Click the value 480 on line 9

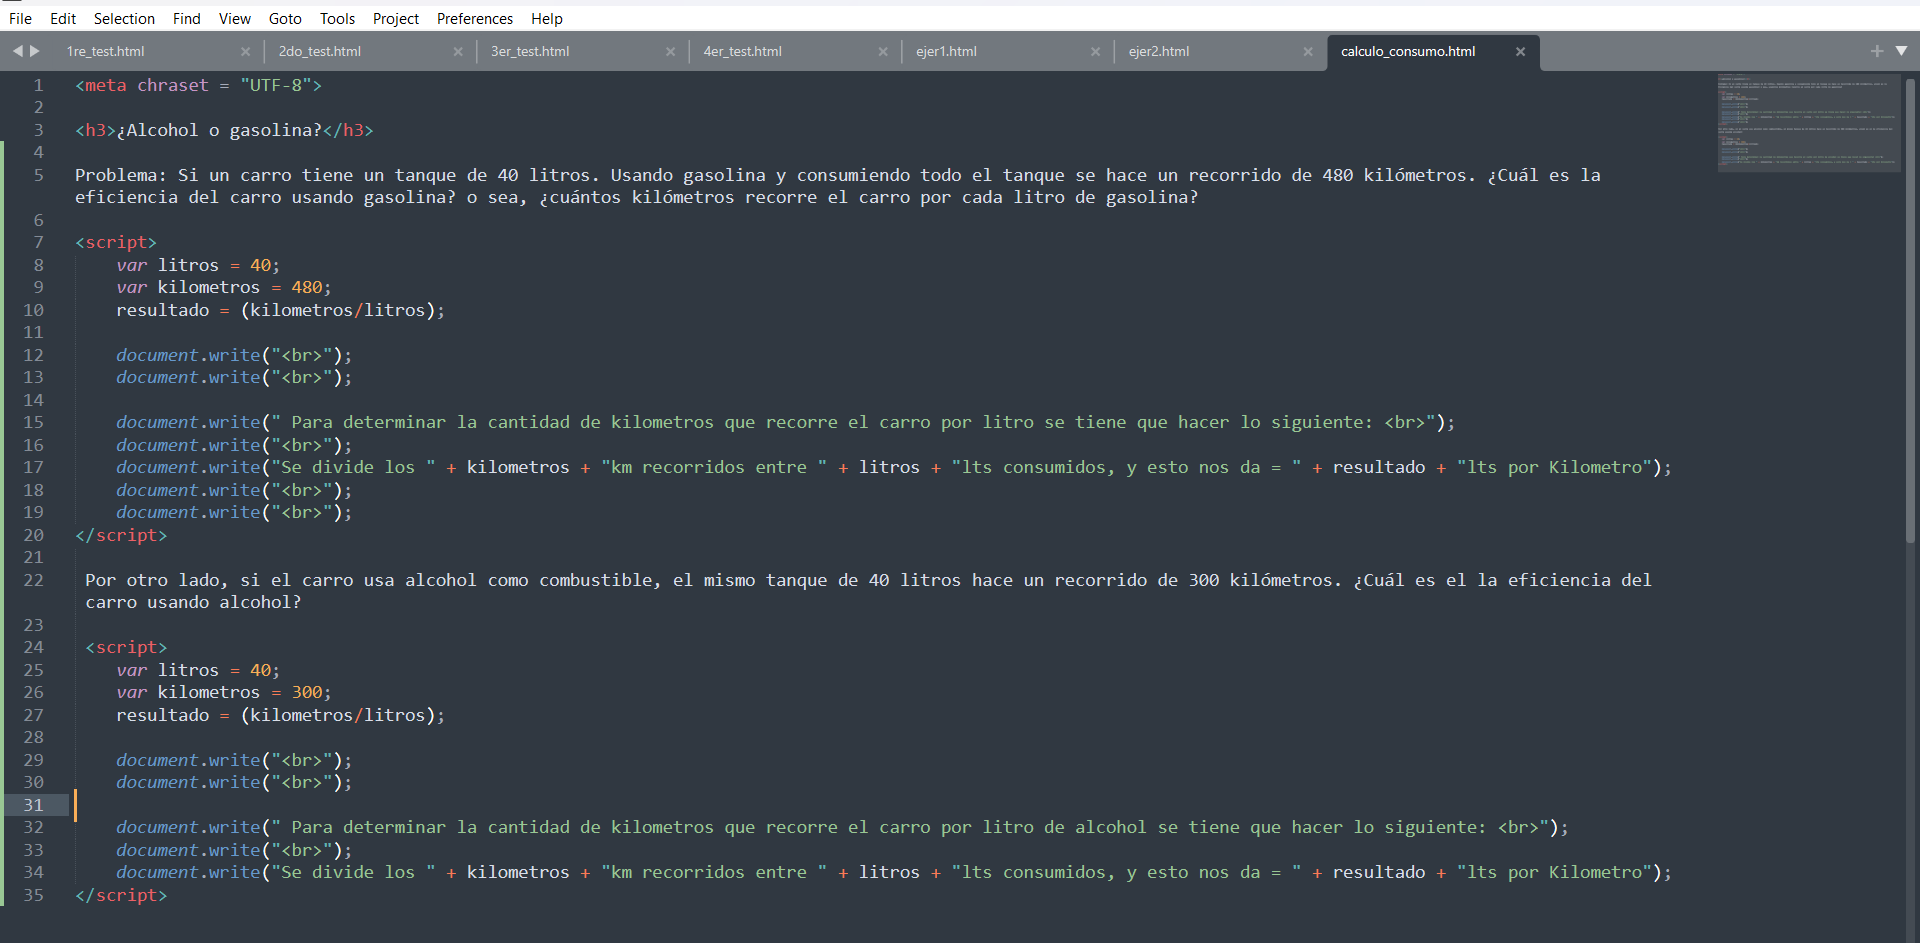pyautogui.click(x=306, y=287)
